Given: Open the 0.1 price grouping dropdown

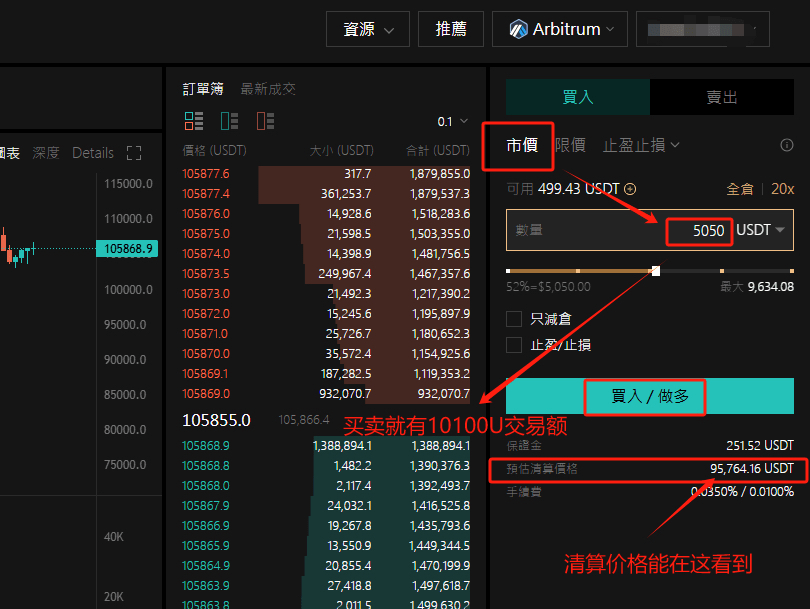Looking at the screenshot, I should pos(452,122).
